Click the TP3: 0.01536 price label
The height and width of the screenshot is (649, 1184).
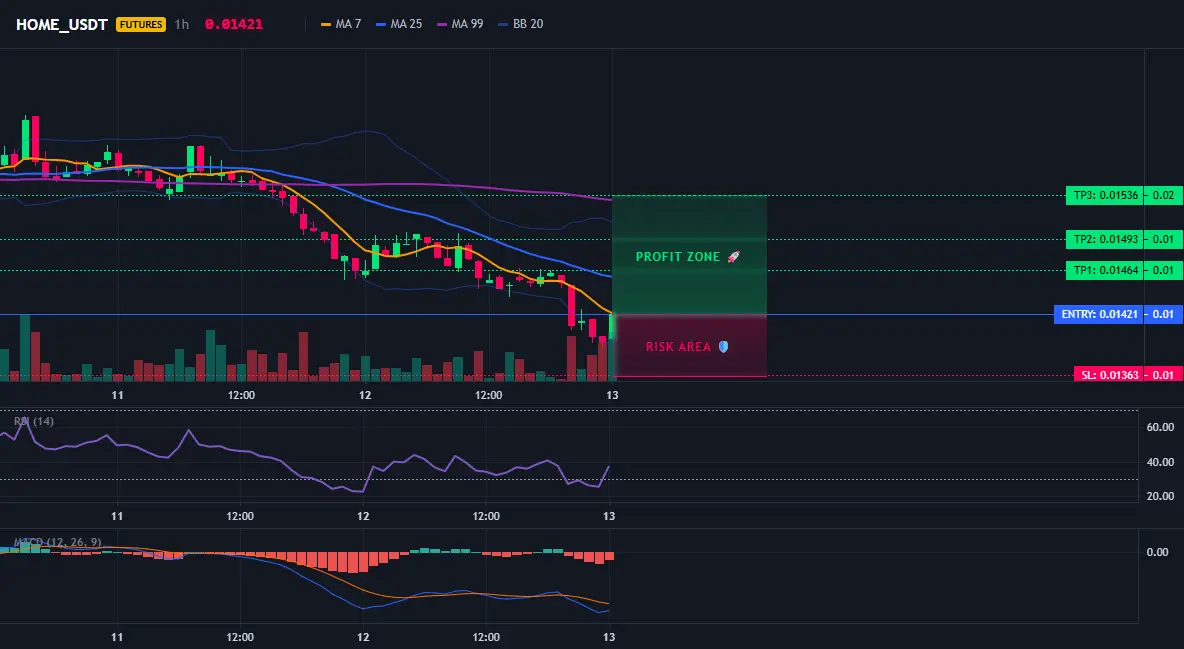[1105, 196]
